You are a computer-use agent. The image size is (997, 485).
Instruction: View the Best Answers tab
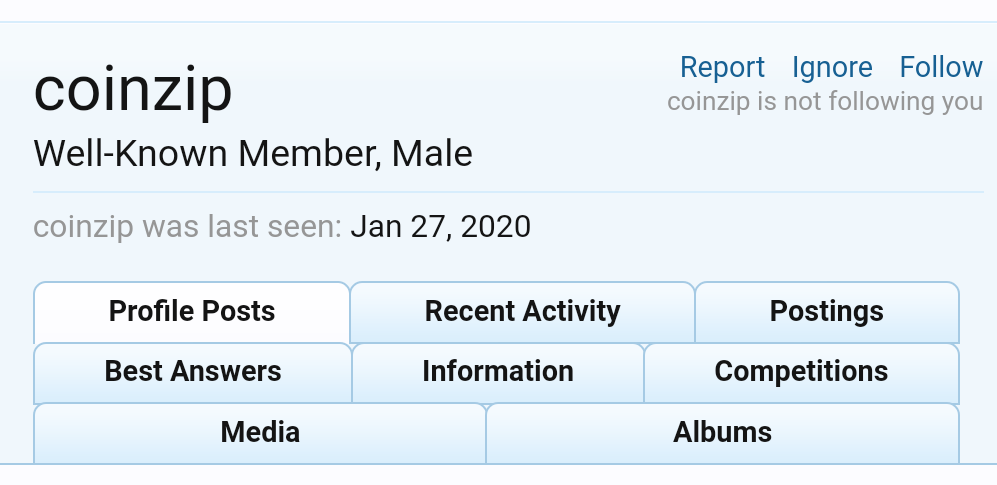point(193,372)
